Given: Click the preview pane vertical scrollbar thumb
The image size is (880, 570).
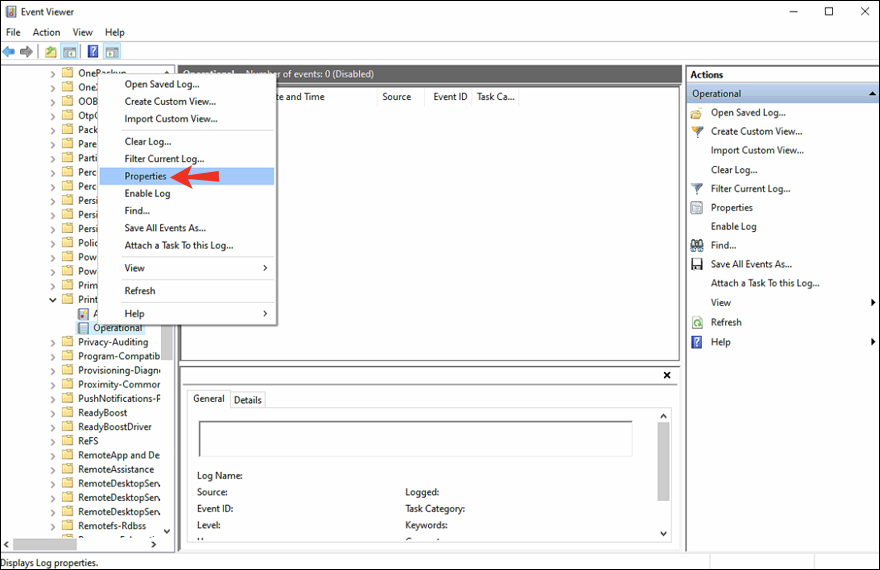Looking at the screenshot, I should [x=663, y=461].
